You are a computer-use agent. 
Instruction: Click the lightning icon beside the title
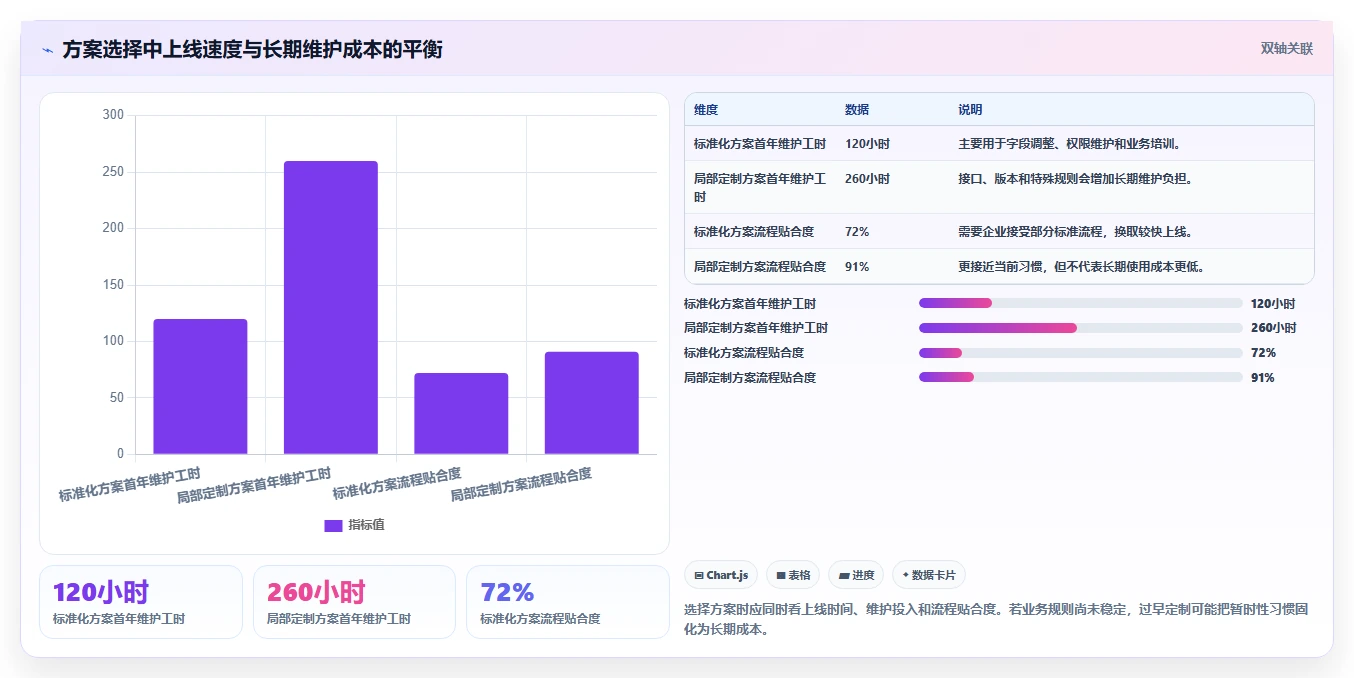(x=48, y=50)
